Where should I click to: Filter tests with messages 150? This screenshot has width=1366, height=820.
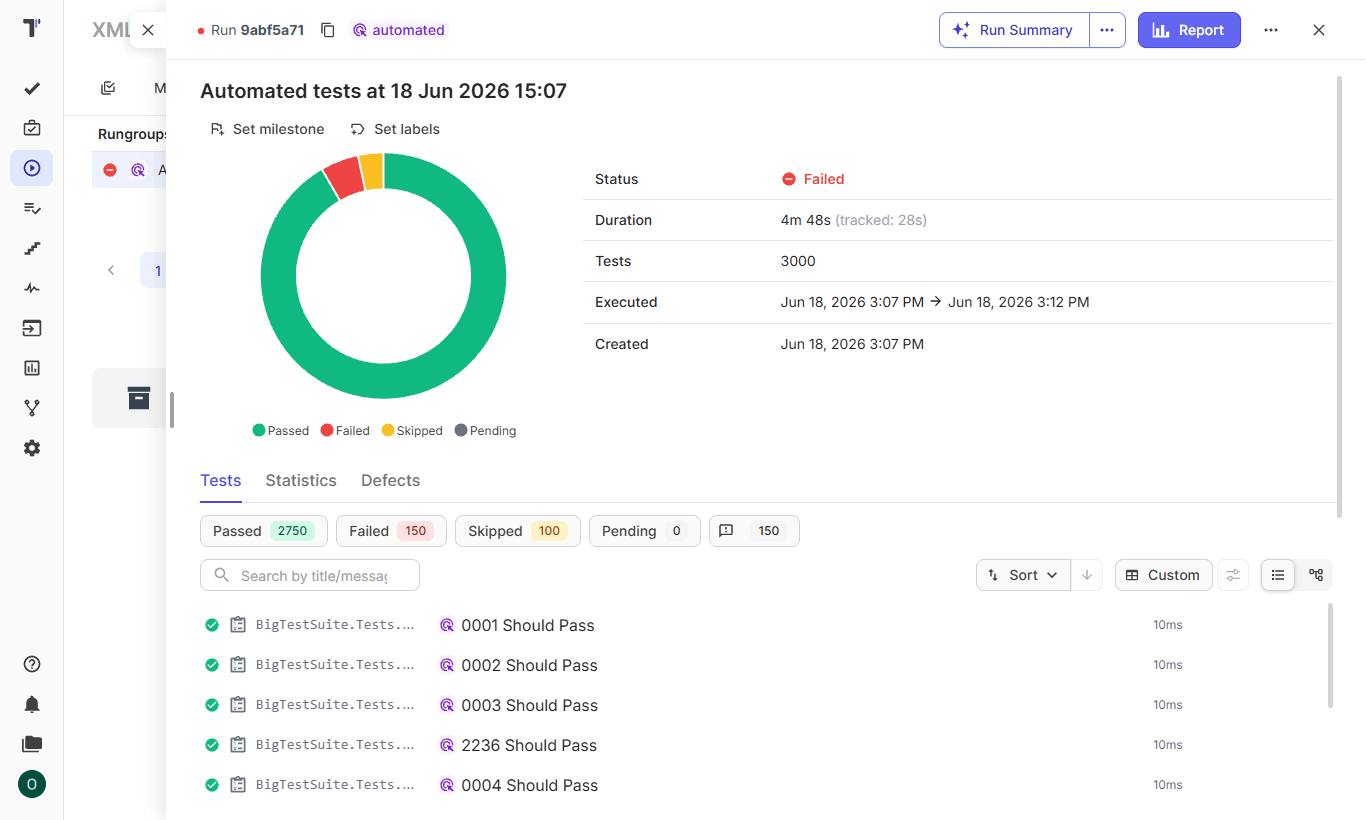tap(754, 531)
